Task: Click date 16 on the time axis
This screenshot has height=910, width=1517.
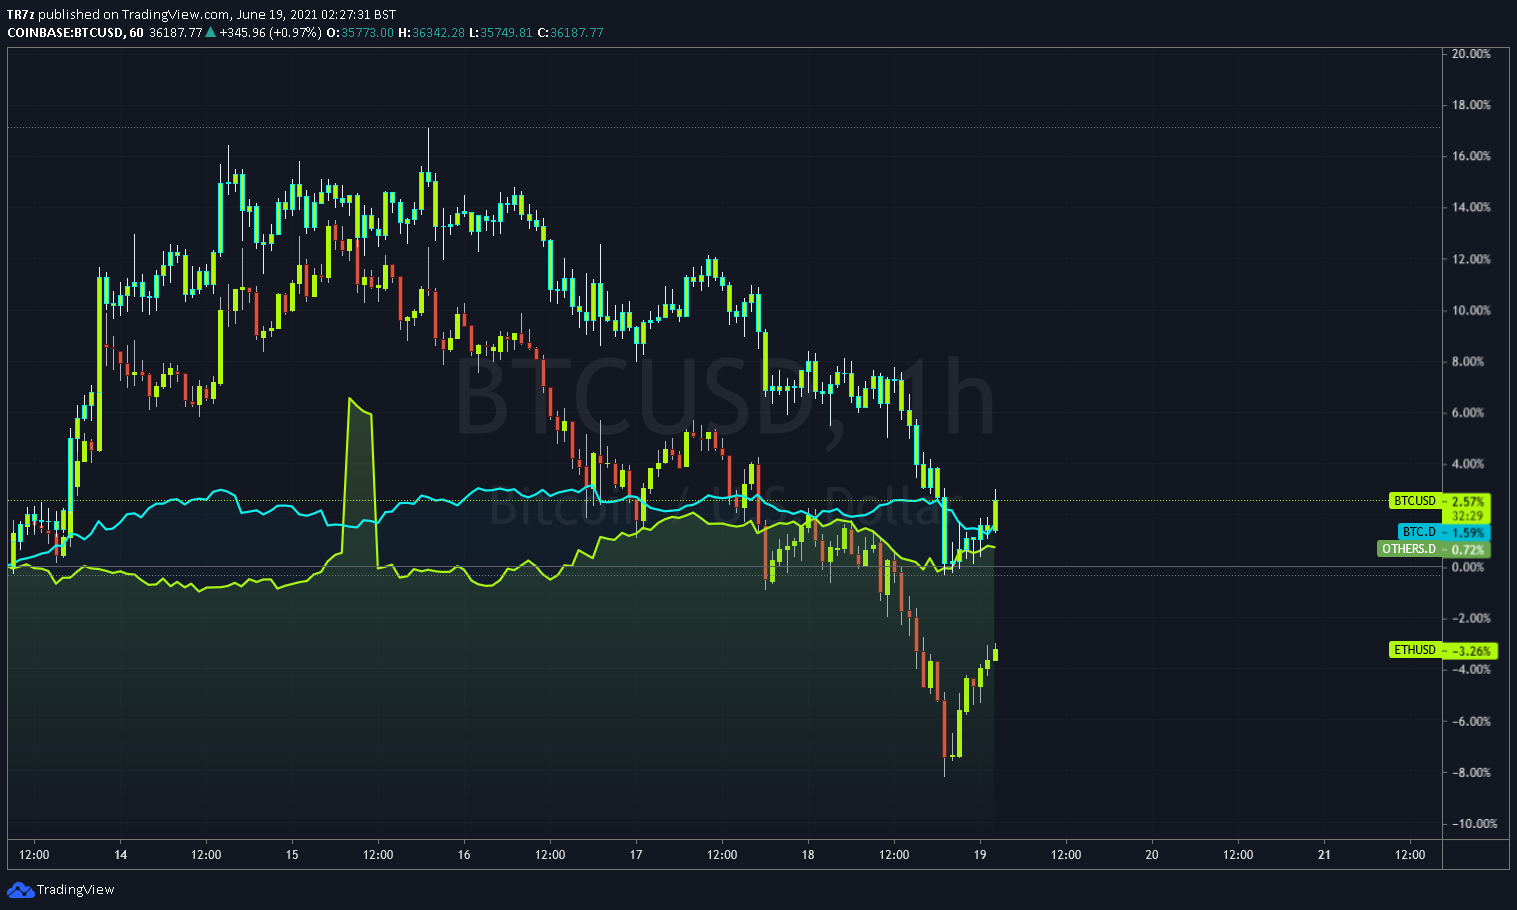Action: 464,855
